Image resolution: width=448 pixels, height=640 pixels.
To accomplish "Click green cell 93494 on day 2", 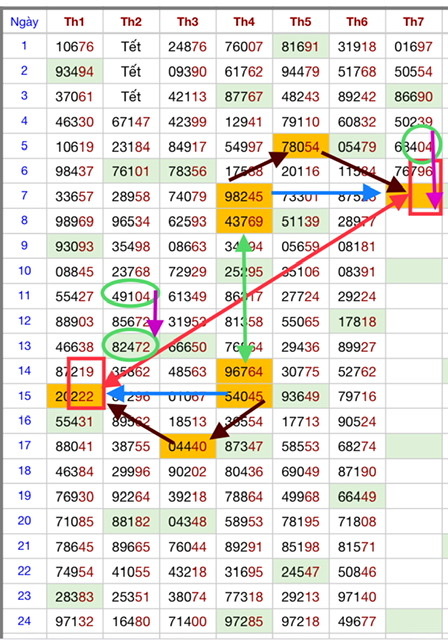I will click(x=75, y=71).
